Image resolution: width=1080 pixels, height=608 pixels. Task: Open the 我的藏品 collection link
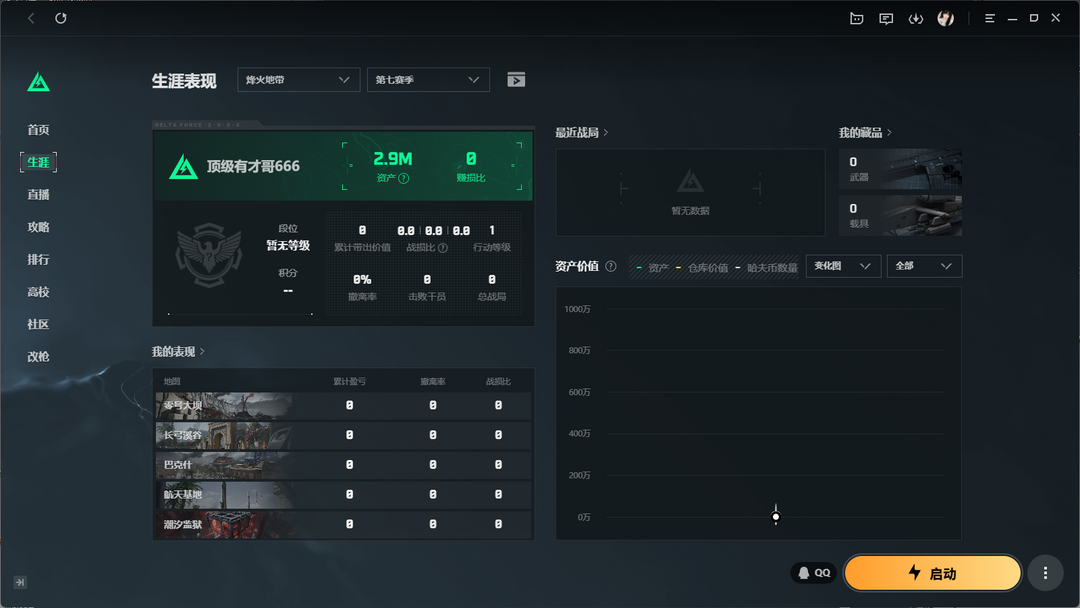[x=865, y=133]
